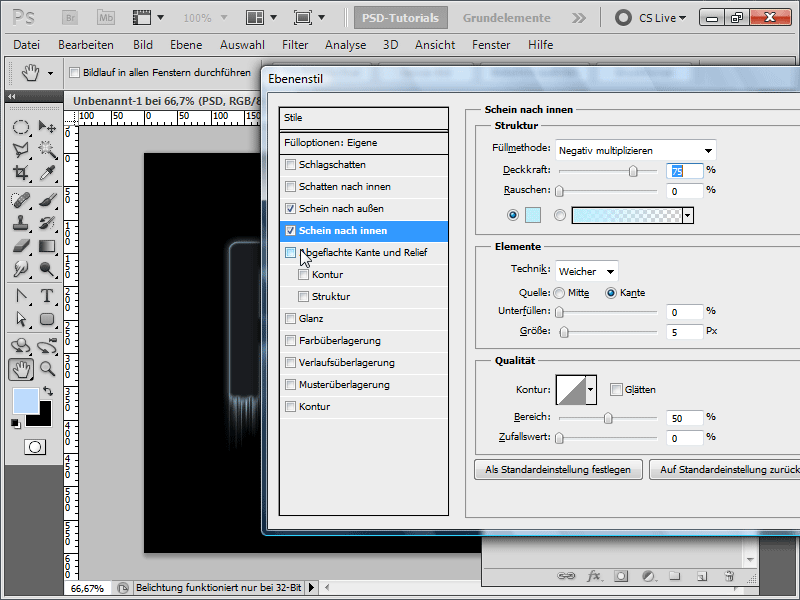Open the Kontur quality curve dropdown
800x600 pixels.
point(591,390)
